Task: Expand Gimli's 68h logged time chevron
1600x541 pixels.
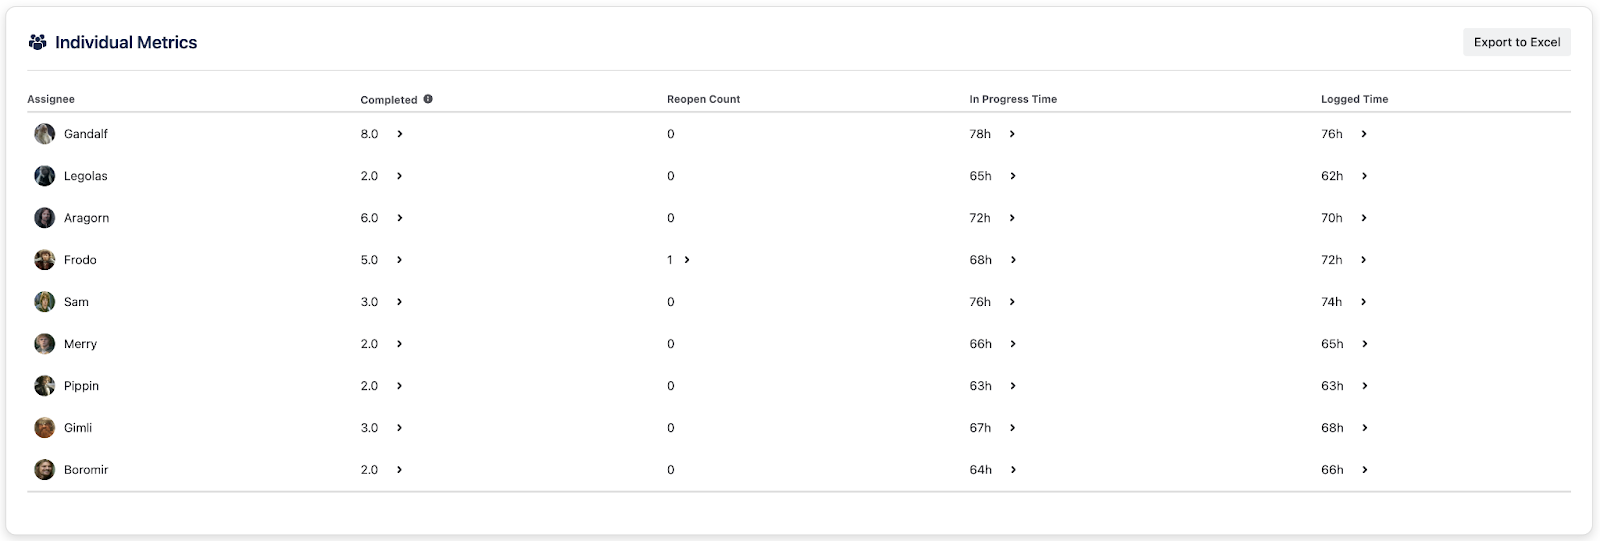Action: (x=1364, y=428)
